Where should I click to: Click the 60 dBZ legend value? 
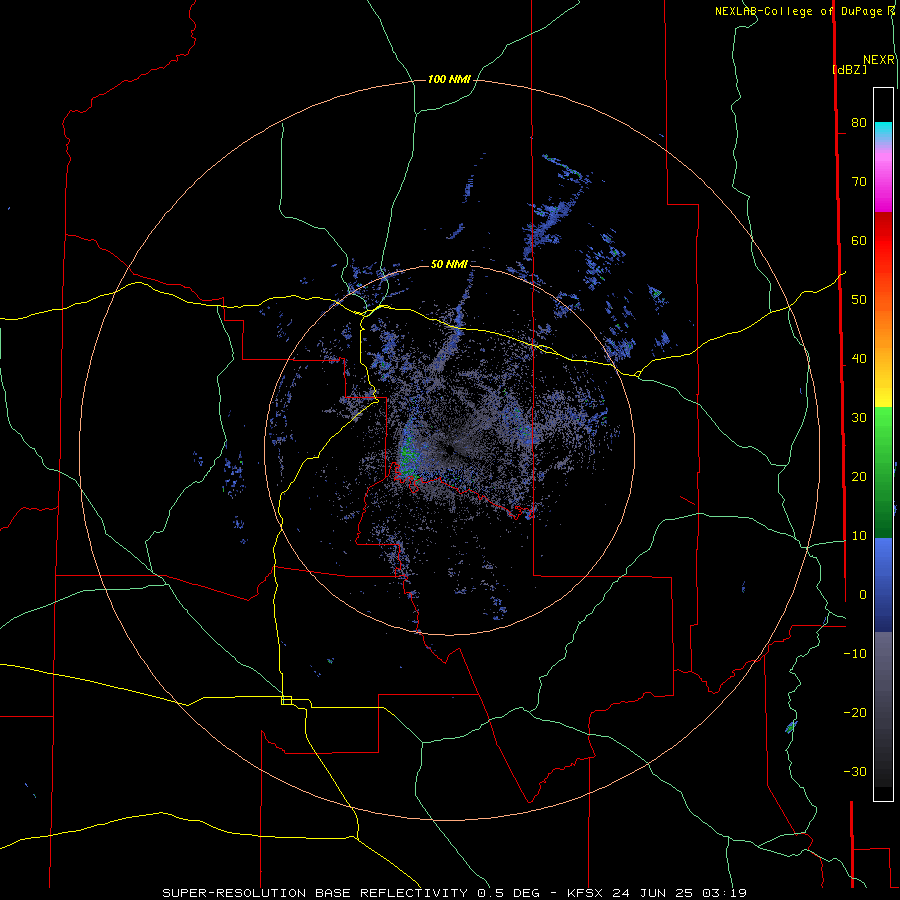point(859,240)
